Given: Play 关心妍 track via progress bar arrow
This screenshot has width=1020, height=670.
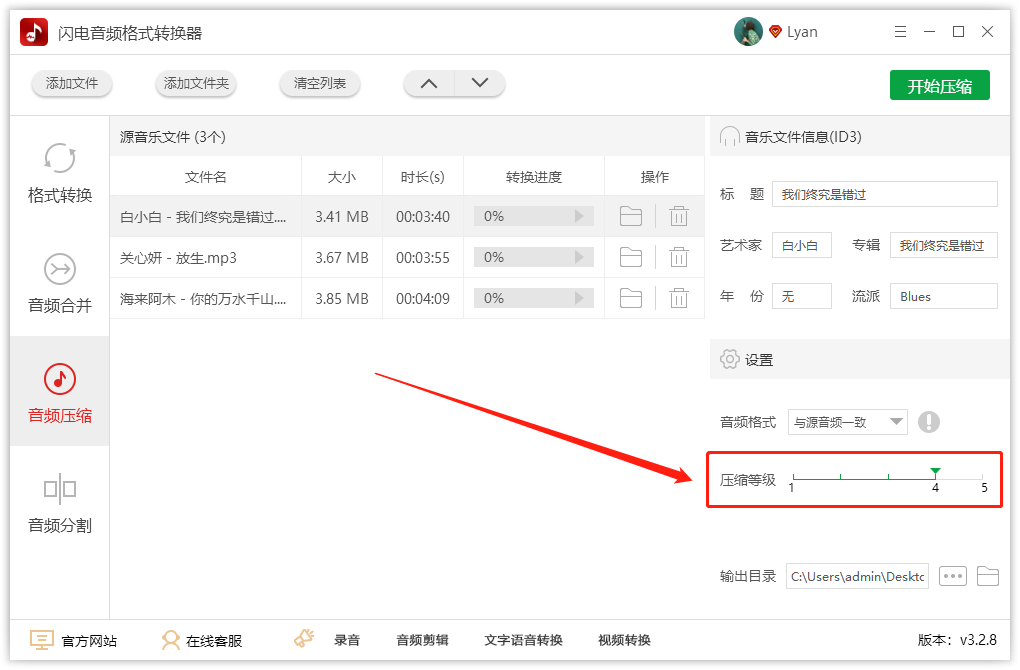Looking at the screenshot, I should [579, 258].
